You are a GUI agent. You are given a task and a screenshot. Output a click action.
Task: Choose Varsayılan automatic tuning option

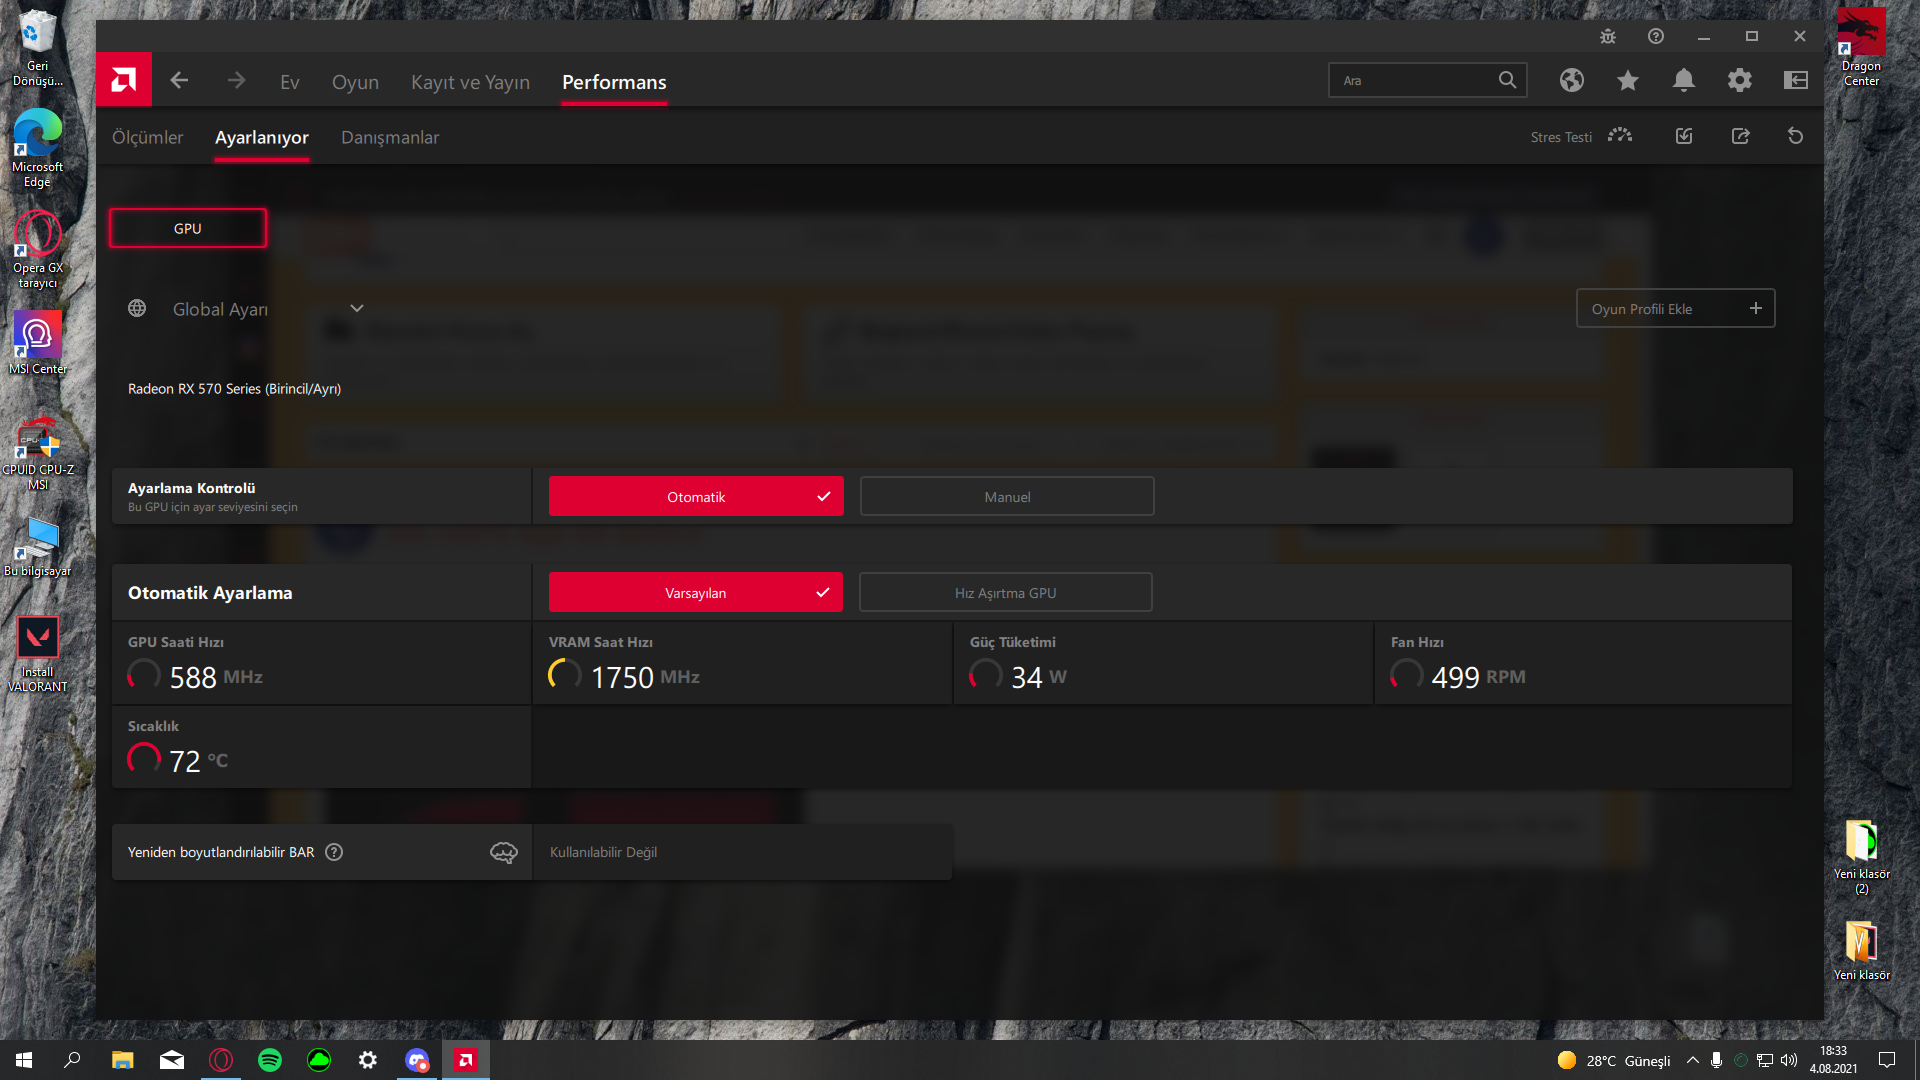click(696, 593)
